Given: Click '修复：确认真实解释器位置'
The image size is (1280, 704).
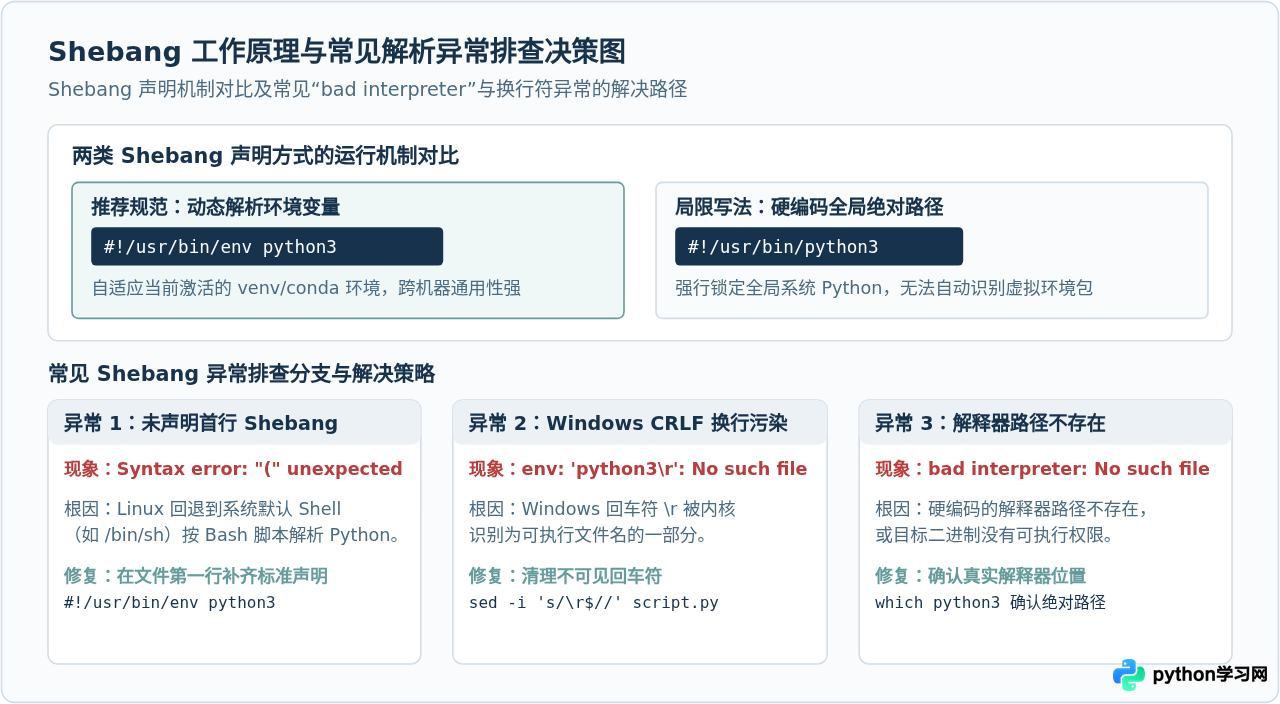Looking at the screenshot, I should point(980,576).
